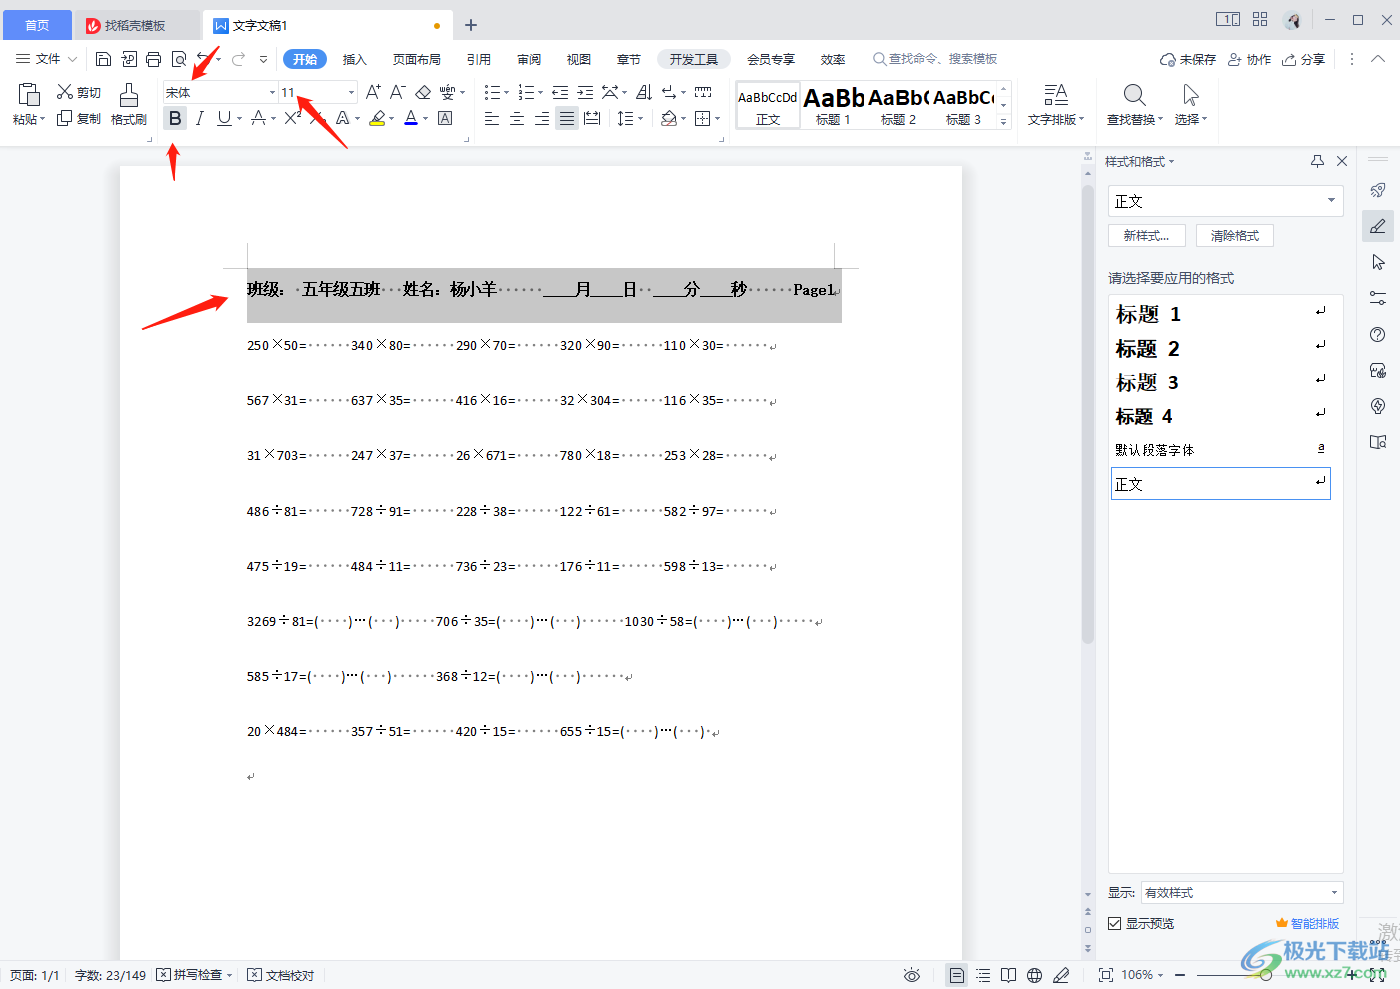Click the 分享 share button
The width and height of the screenshot is (1400, 989).
tap(1304, 59)
